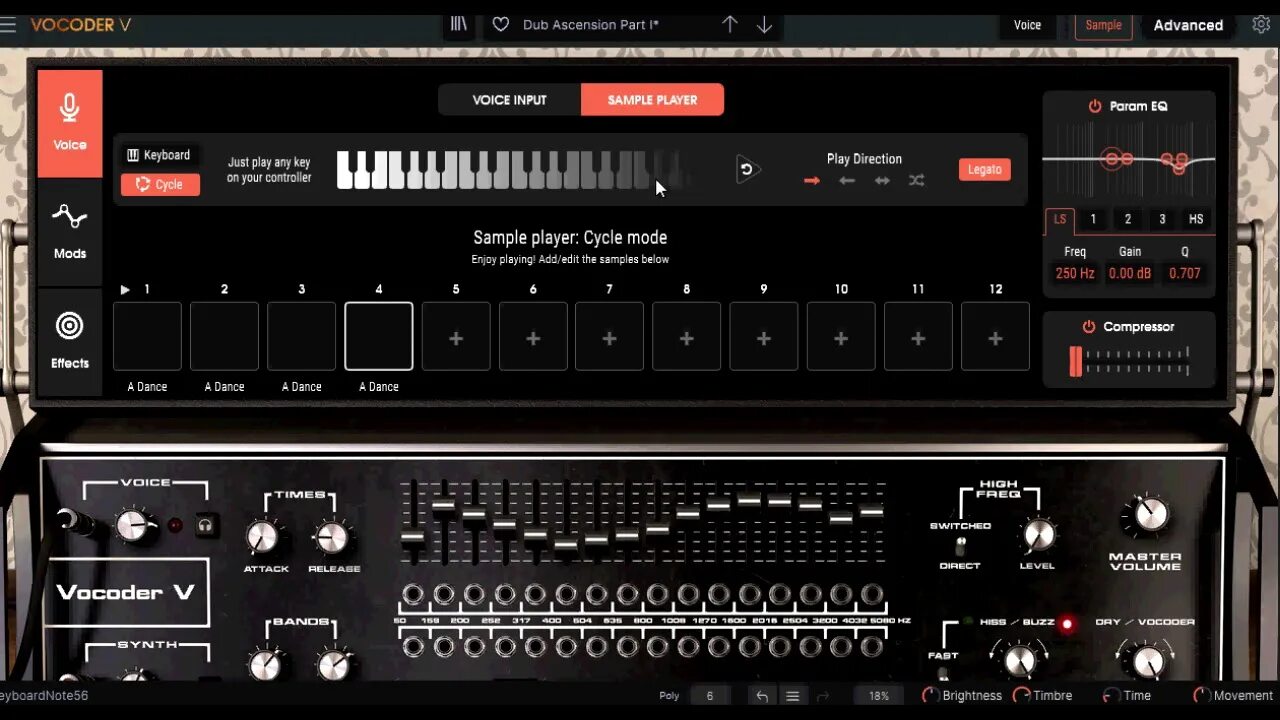
Task: Switch to the Sample Player tab
Action: coord(652,100)
